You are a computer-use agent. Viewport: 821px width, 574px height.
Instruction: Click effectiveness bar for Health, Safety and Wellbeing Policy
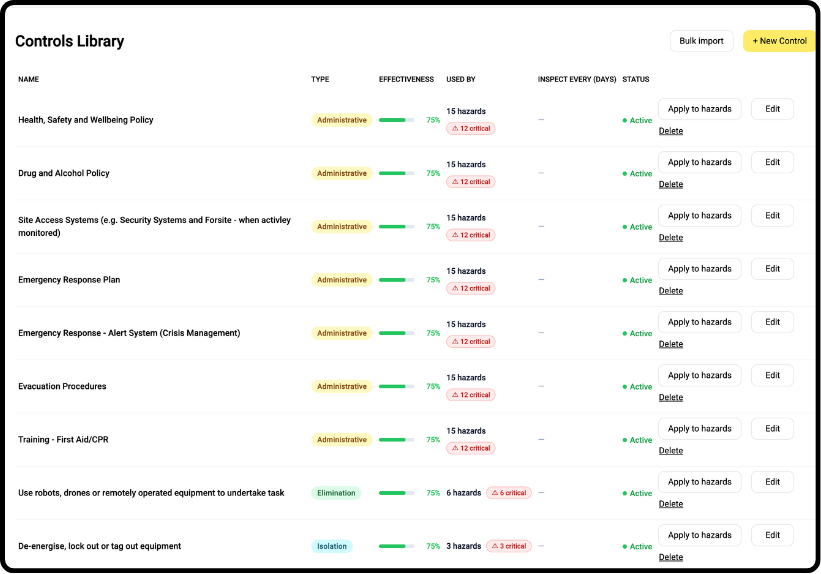396,120
